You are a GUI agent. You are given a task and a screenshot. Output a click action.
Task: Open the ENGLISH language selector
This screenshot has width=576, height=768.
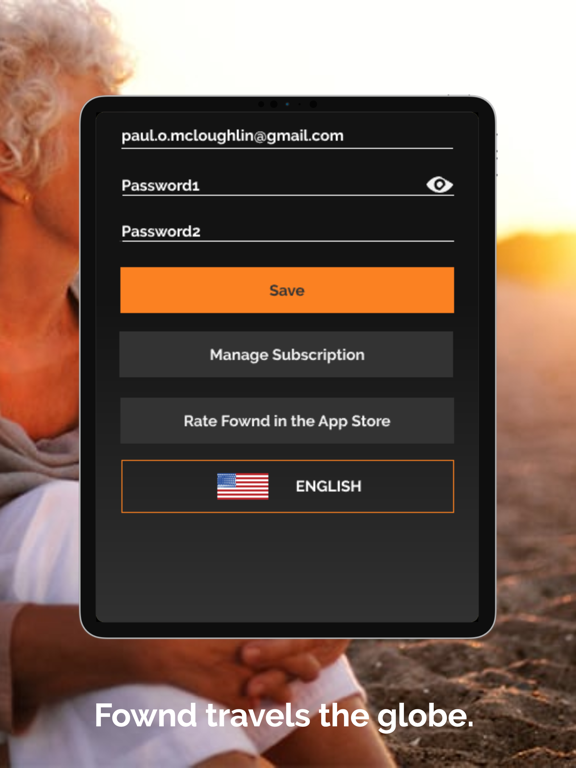[x=288, y=486]
